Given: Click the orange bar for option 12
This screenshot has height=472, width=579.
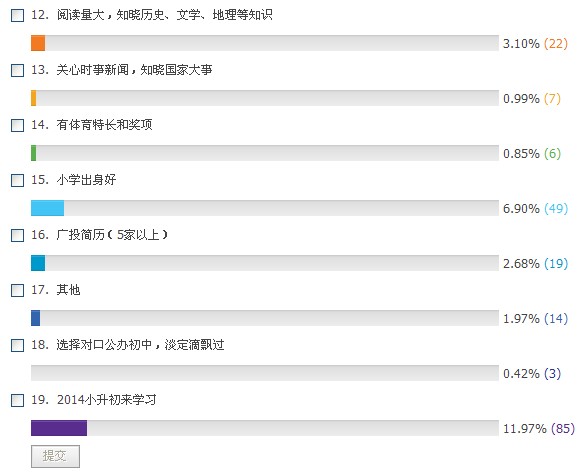Looking at the screenshot, I should [x=38, y=43].
